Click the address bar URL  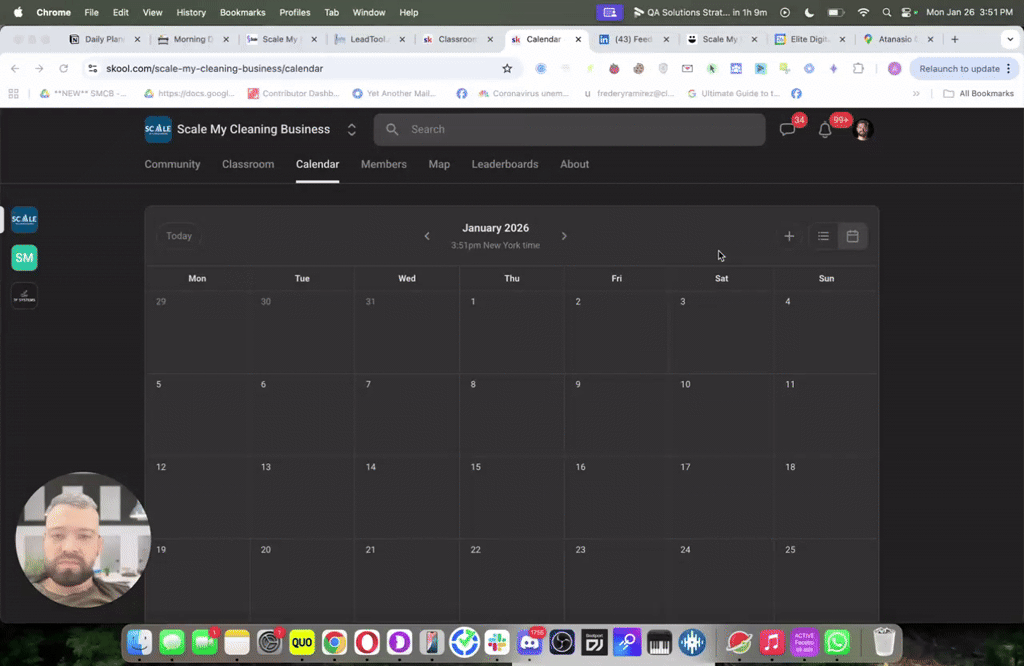[214, 69]
